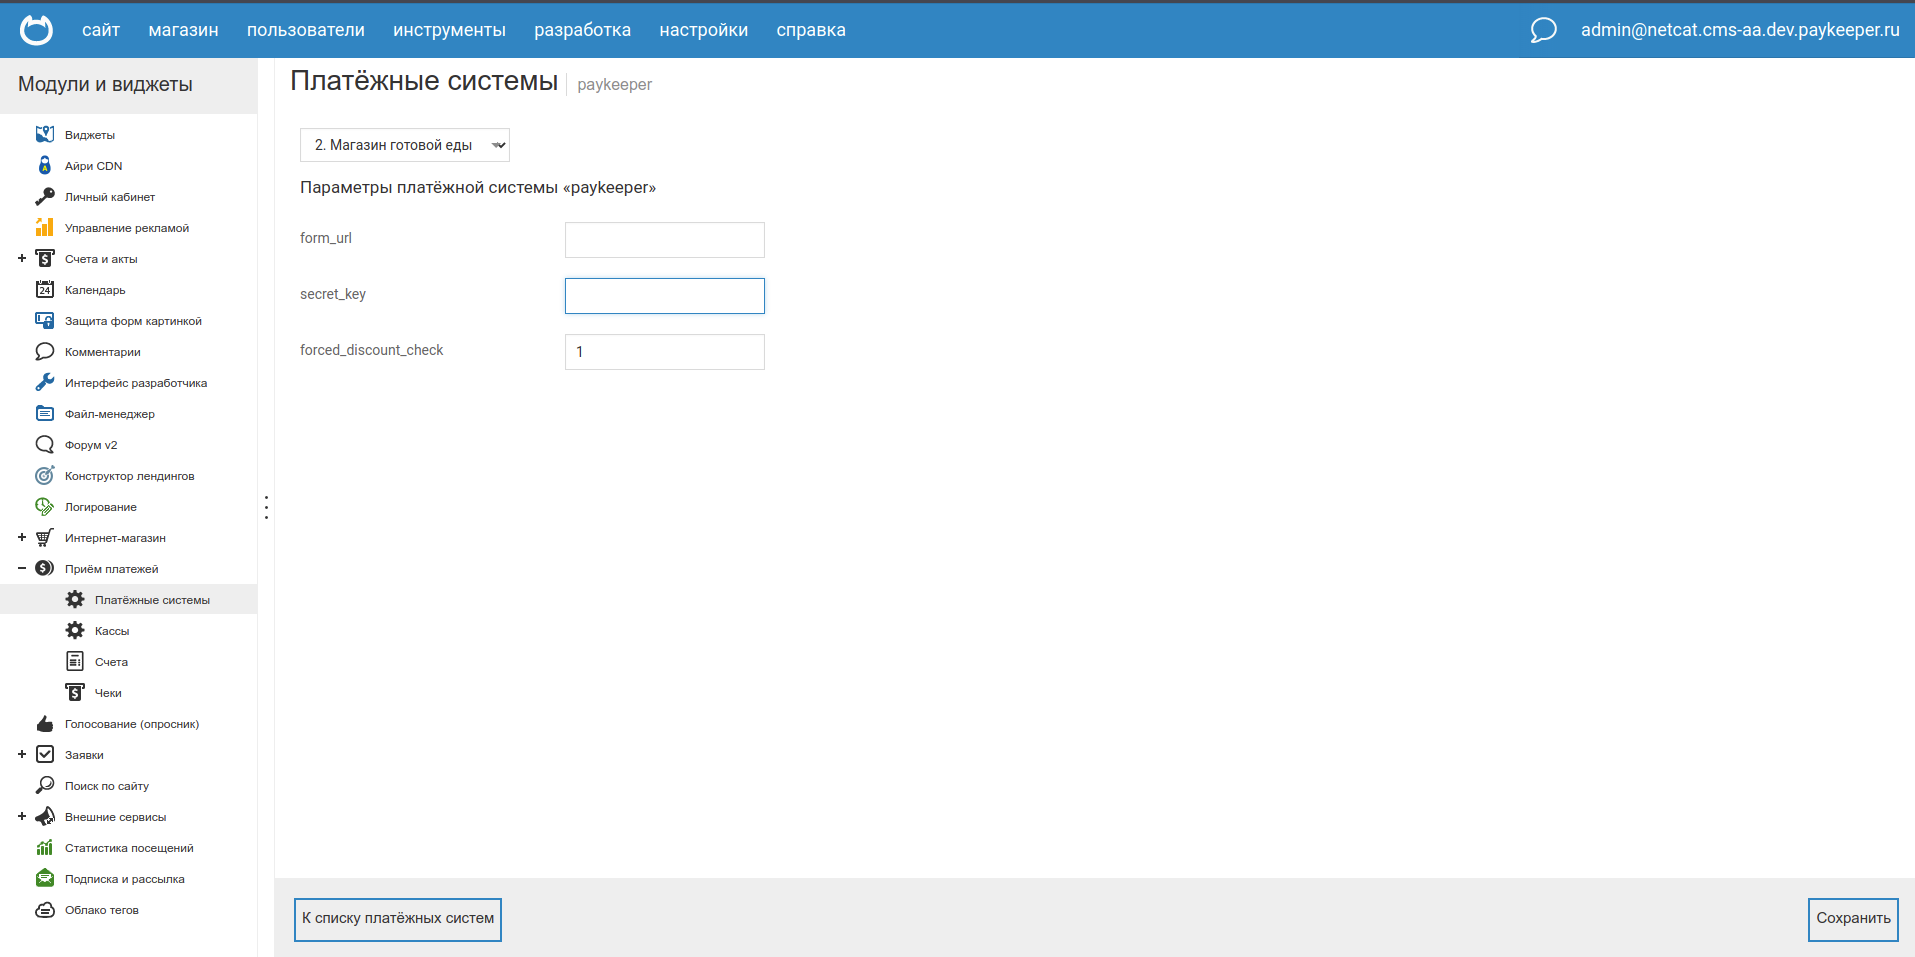Open the справка menu
The width and height of the screenshot is (1915, 957).
[x=811, y=30]
